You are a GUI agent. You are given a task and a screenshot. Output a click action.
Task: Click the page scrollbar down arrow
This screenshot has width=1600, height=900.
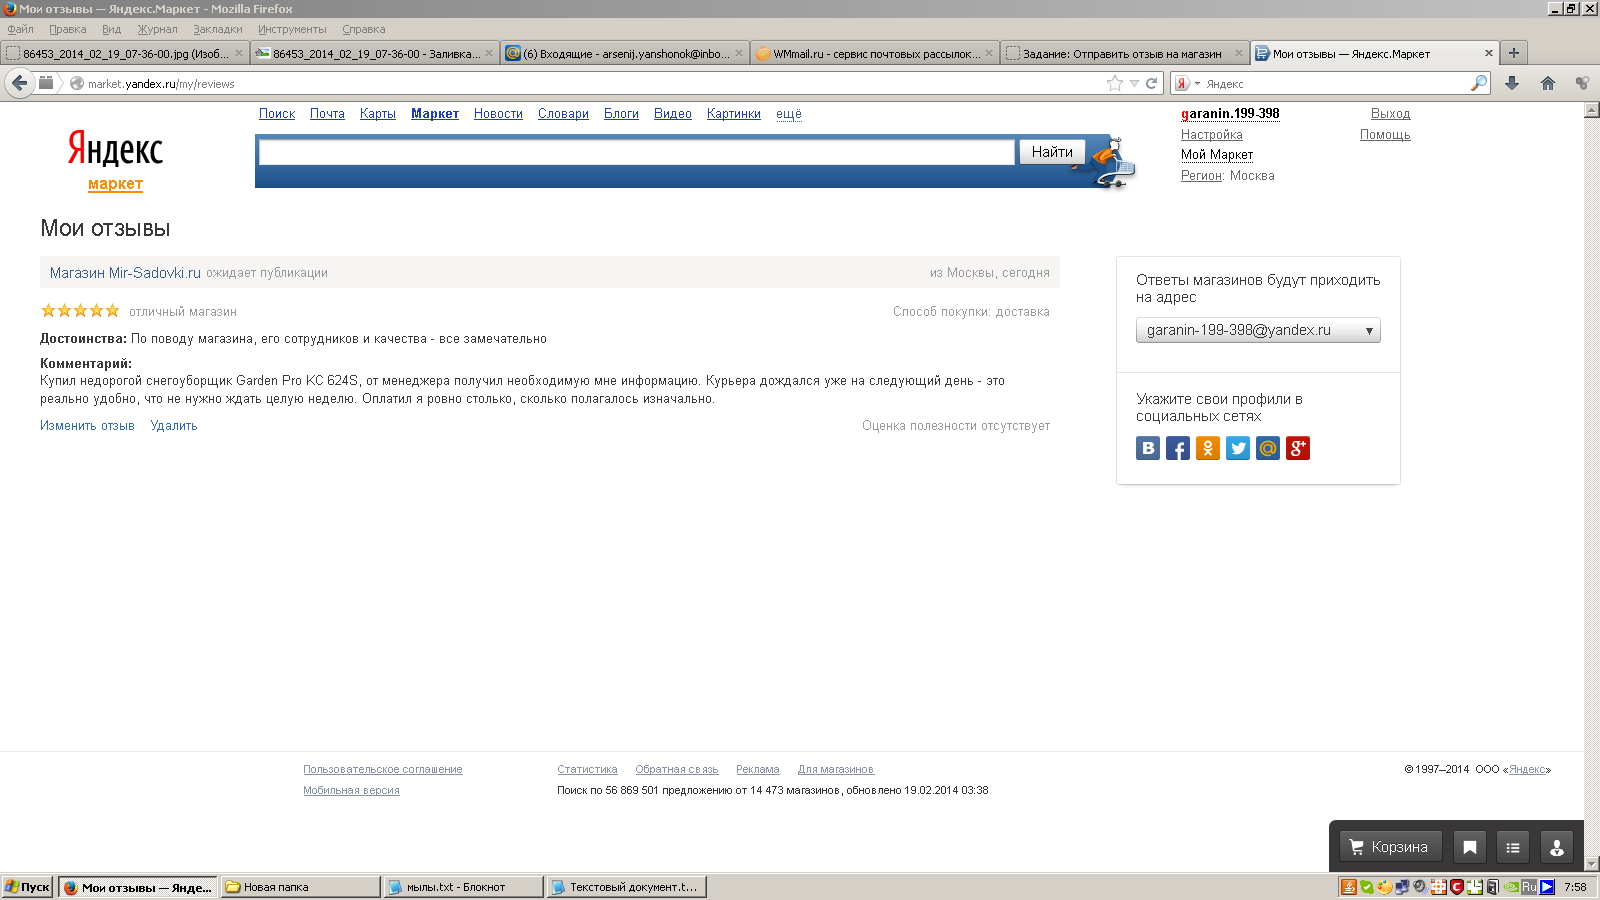coord(1592,864)
